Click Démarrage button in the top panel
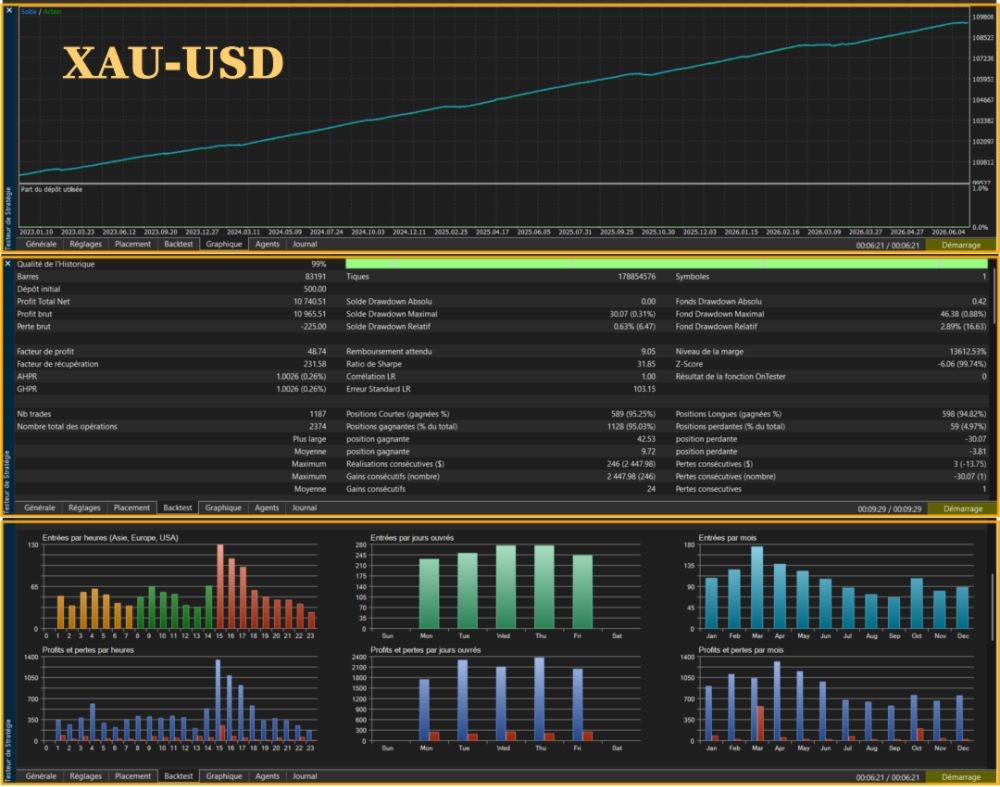Viewport: 1000px width, 787px height. [960, 245]
